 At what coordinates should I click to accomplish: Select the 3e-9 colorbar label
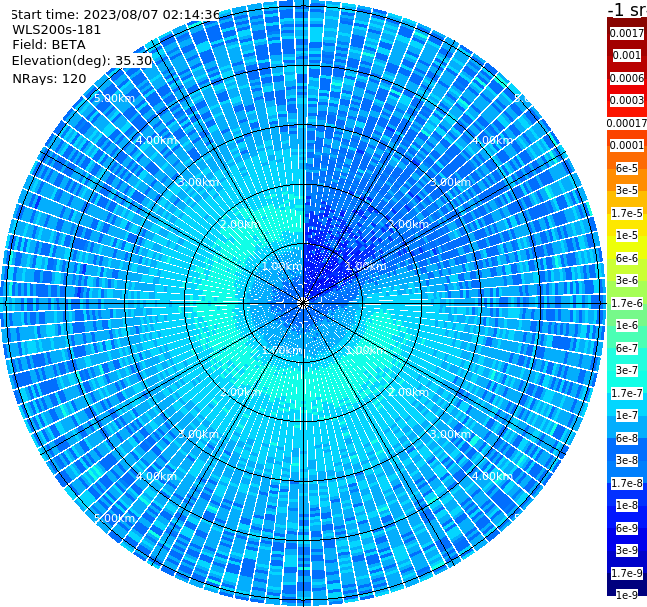pyautogui.click(x=627, y=550)
